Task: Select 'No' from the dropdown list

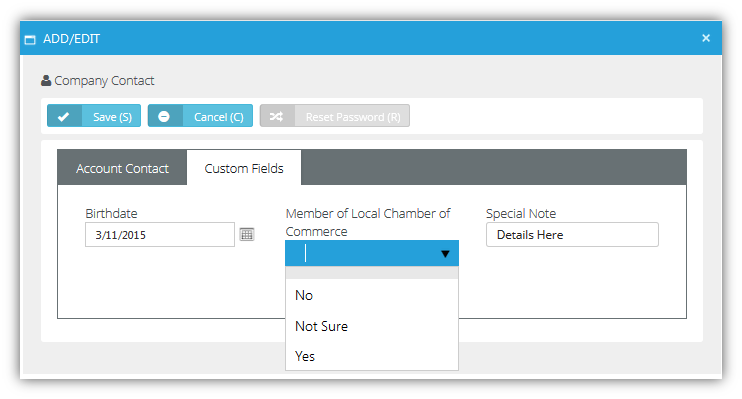Action: tap(371, 295)
